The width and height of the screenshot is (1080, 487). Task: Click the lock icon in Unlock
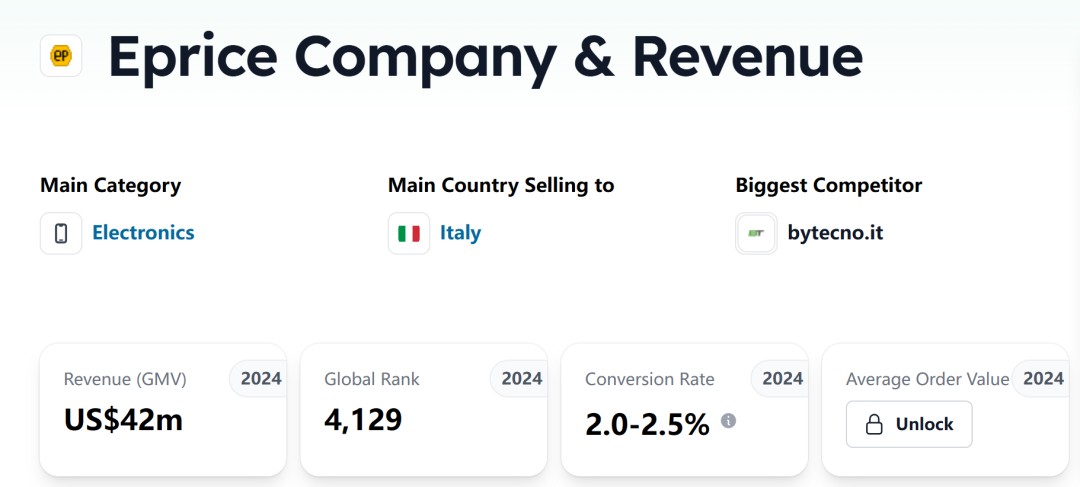click(x=874, y=425)
